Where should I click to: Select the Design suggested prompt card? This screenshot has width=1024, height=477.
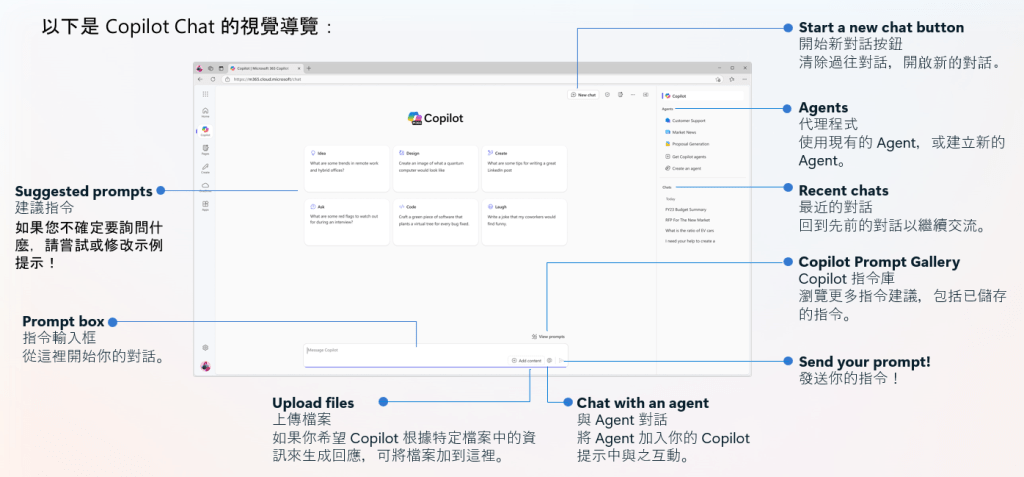click(x=435, y=168)
